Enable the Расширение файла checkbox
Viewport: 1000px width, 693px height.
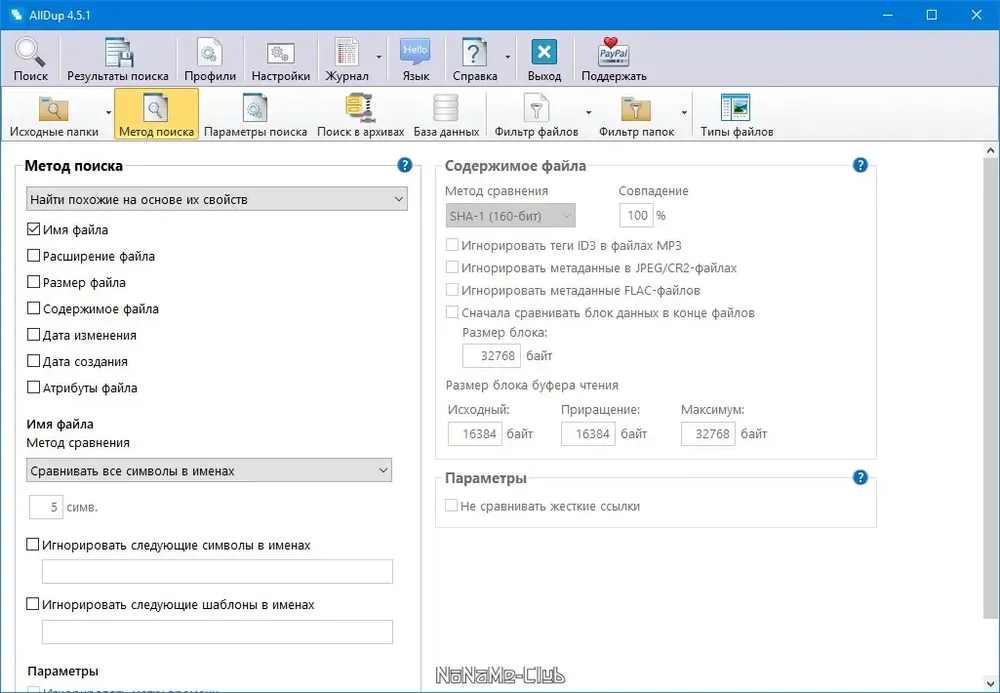[34, 256]
